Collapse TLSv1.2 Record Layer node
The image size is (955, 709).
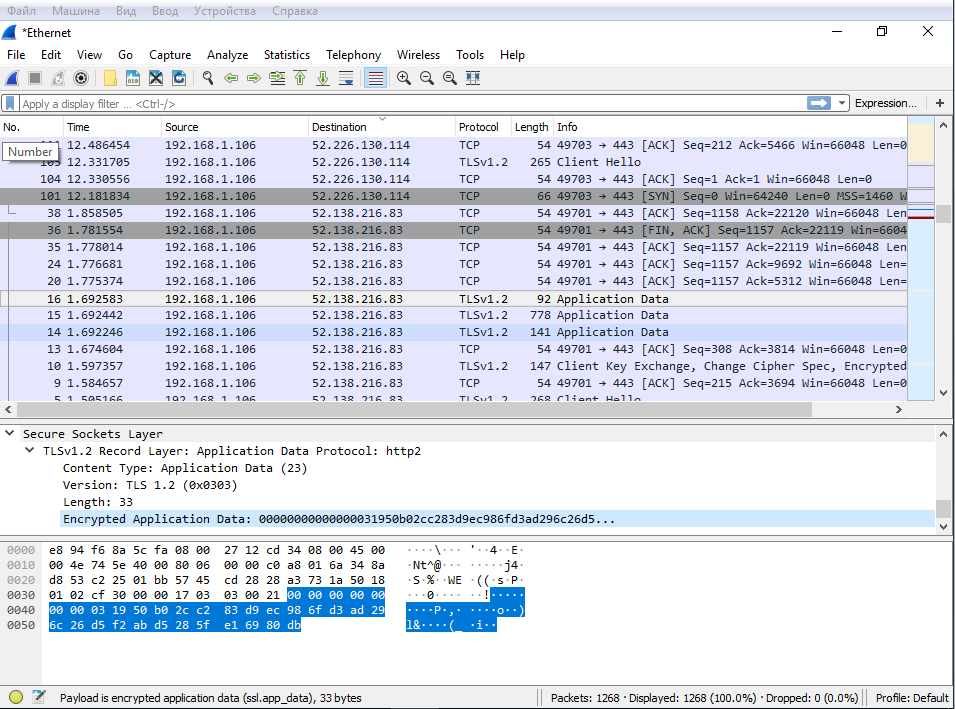tap(29, 450)
